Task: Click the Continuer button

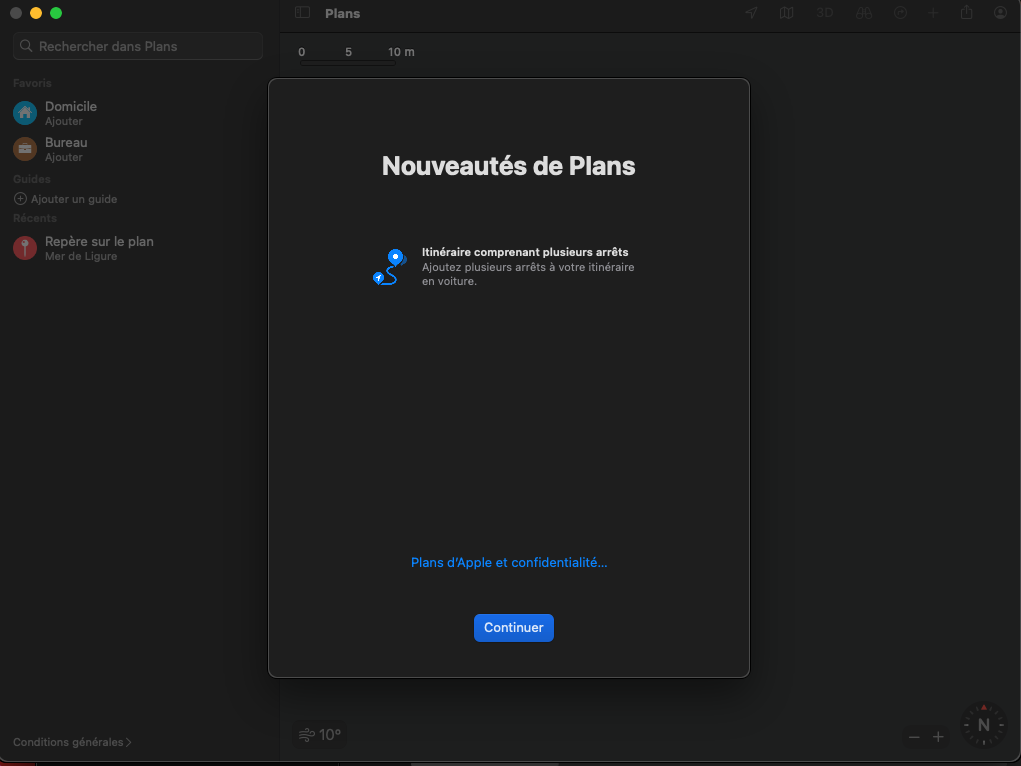Action: point(513,627)
